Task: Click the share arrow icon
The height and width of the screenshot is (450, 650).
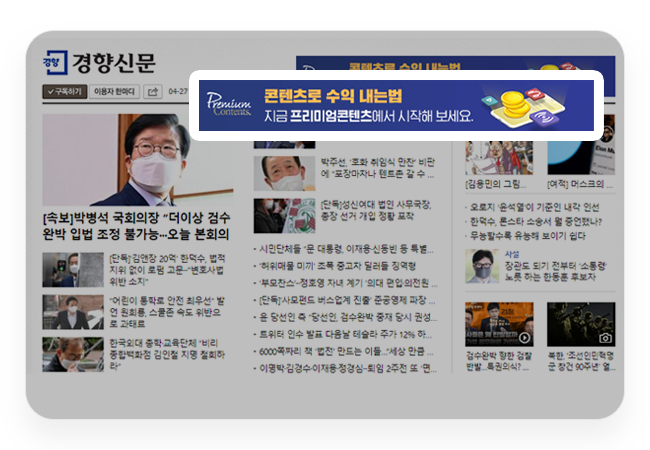Action: pyautogui.click(x=153, y=92)
